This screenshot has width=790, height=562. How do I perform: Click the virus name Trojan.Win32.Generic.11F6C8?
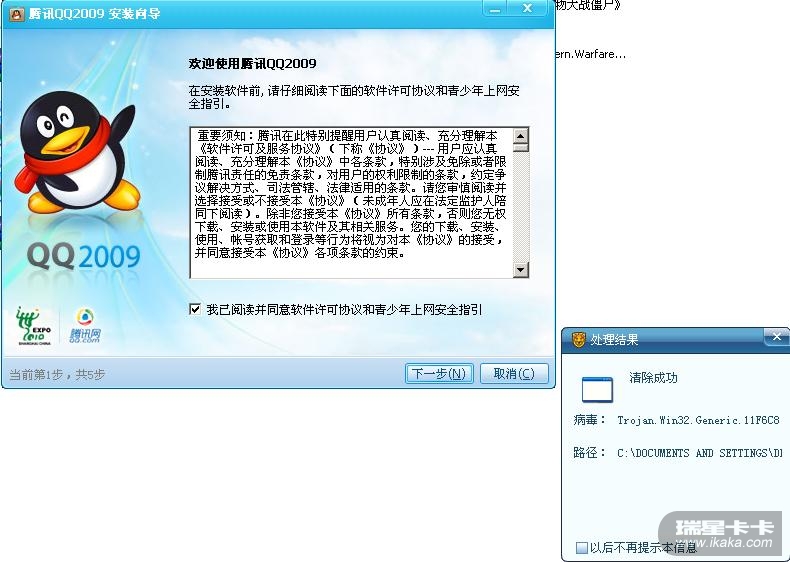pyautogui.click(x=698, y=420)
